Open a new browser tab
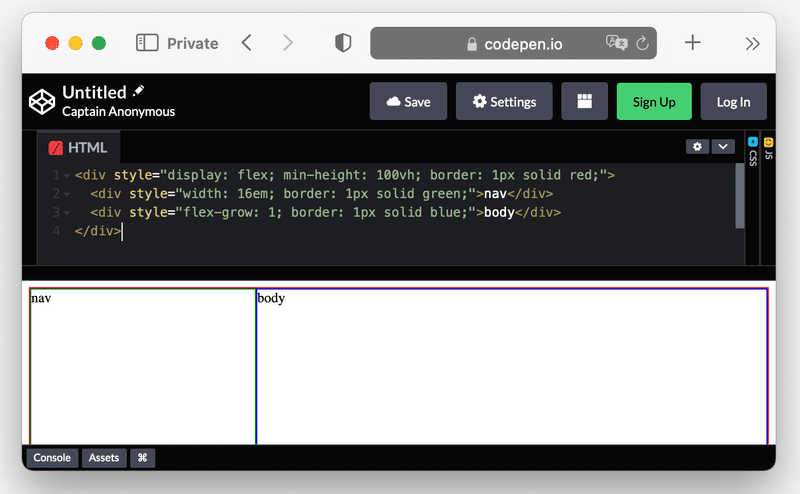Viewport: 800px width, 494px height. pyautogui.click(x=692, y=42)
